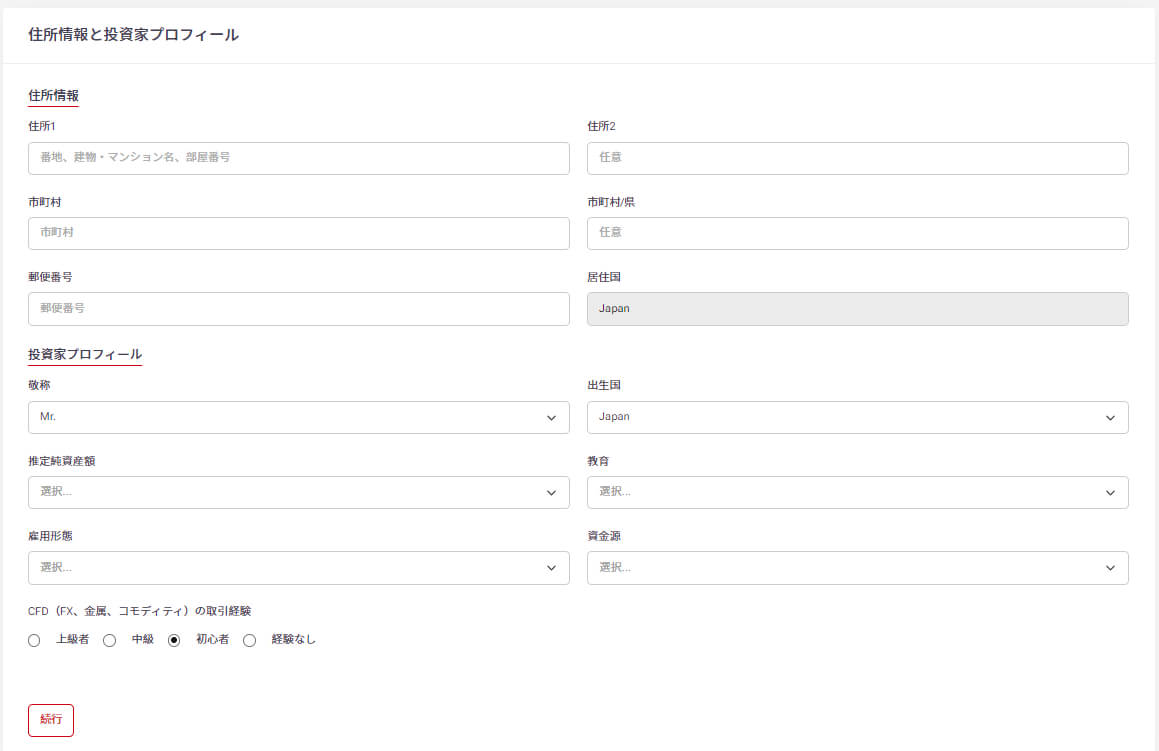Screen dimensions: 1159x751
Task: Expand the 資金源 dropdown
Action: pyautogui.click(x=857, y=567)
